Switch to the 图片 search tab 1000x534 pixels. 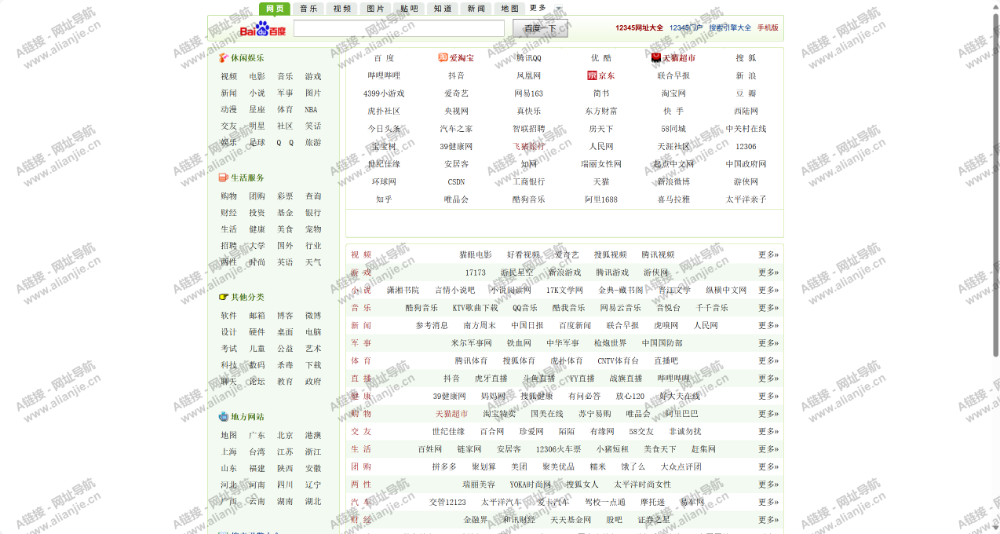pyautogui.click(x=376, y=8)
